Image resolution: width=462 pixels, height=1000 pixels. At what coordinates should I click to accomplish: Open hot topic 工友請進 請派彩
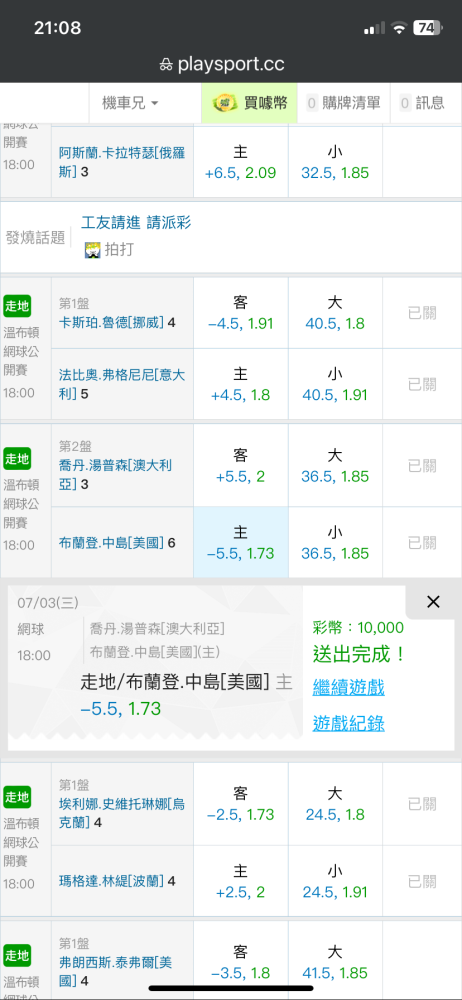tap(136, 223)
